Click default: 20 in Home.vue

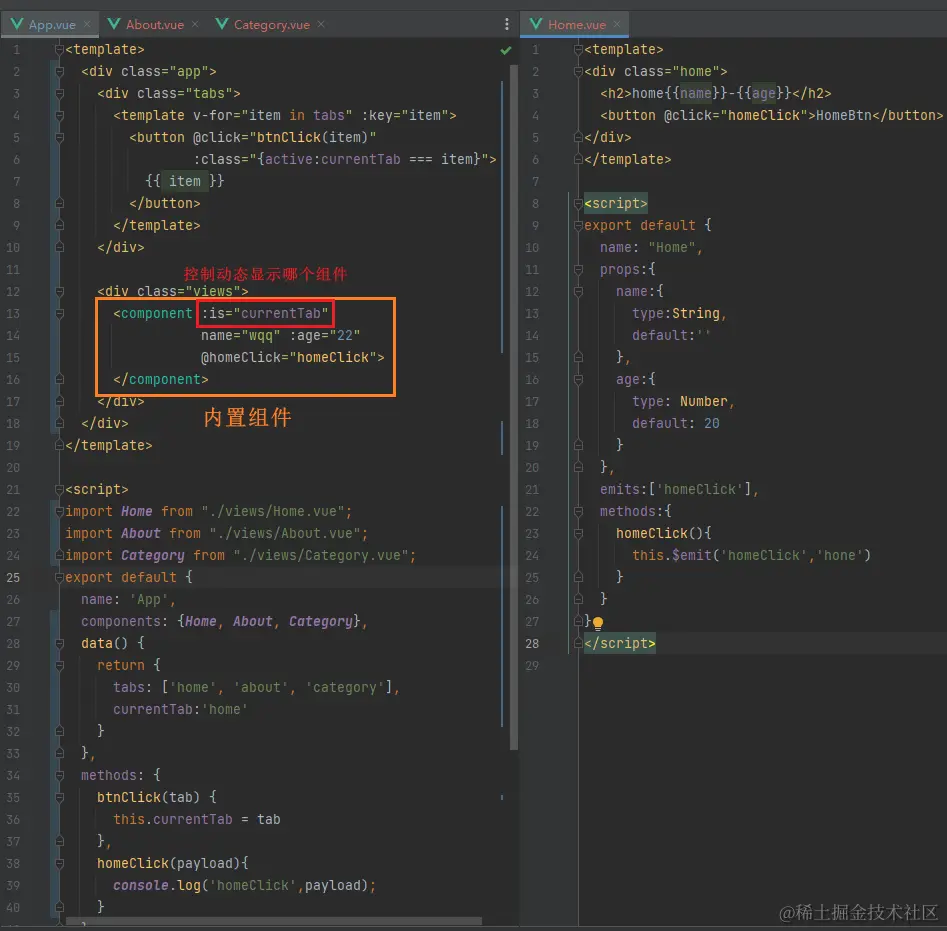pos(676,423)
